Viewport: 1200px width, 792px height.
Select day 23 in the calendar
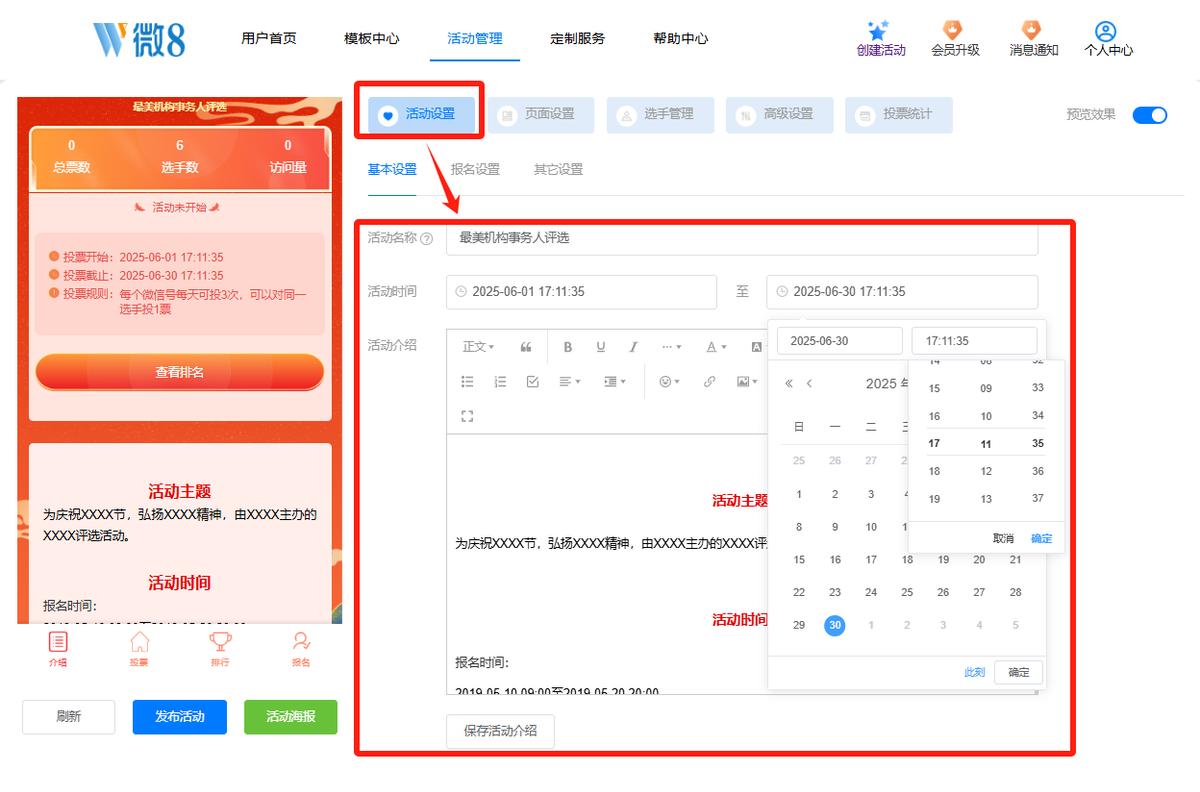tap(835, 592)
